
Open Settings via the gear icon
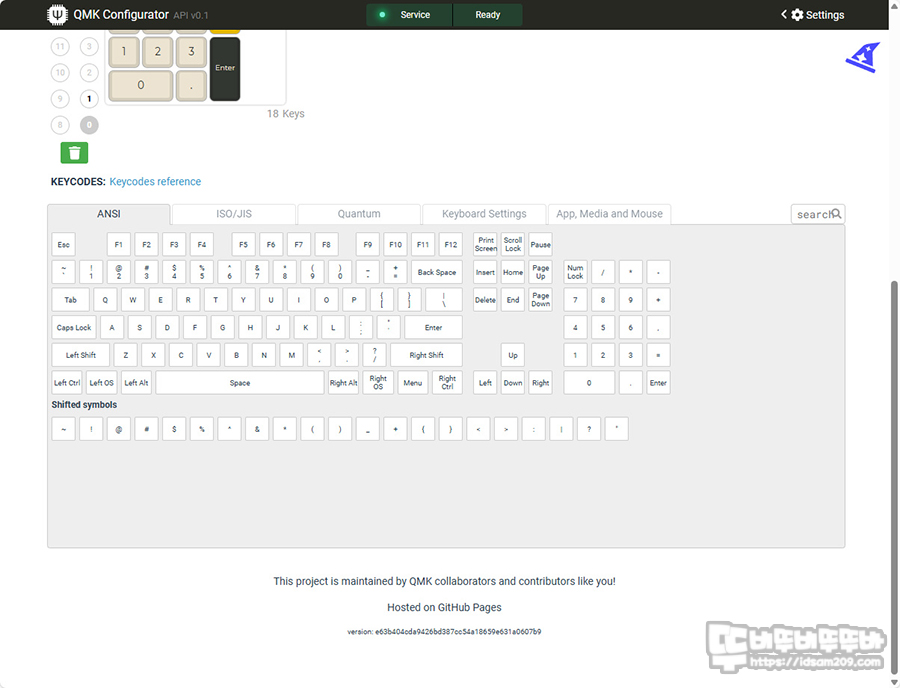[797, 15]
